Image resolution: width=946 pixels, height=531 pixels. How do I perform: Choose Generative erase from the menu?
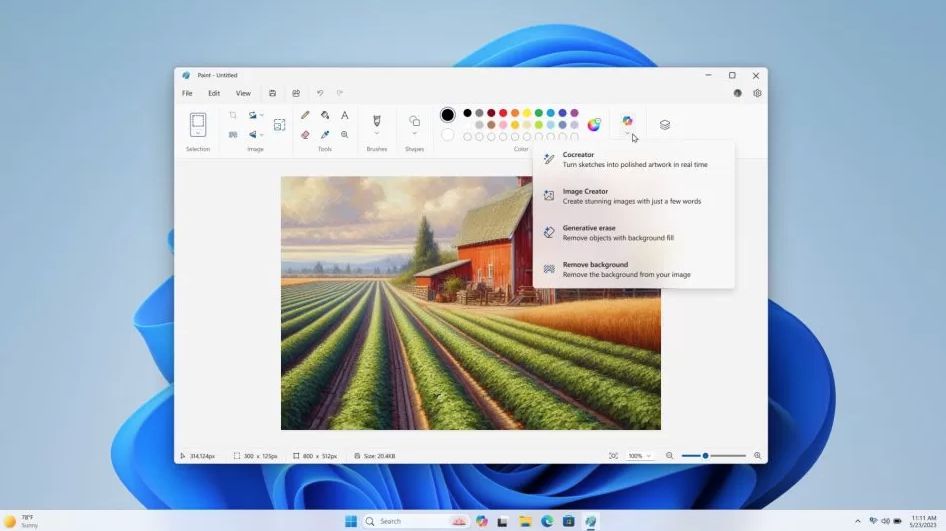click(x=633, y=232)
